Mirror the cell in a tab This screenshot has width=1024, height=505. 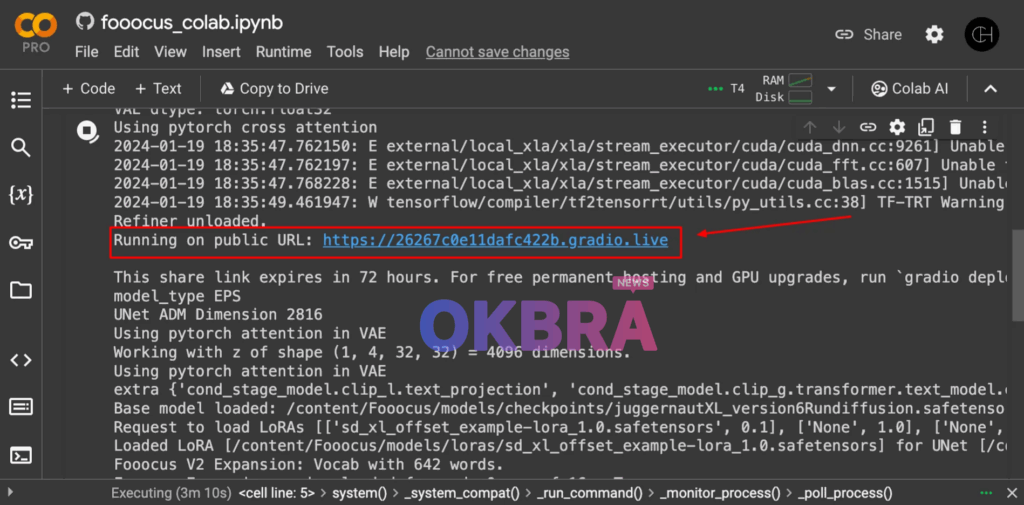926,127
